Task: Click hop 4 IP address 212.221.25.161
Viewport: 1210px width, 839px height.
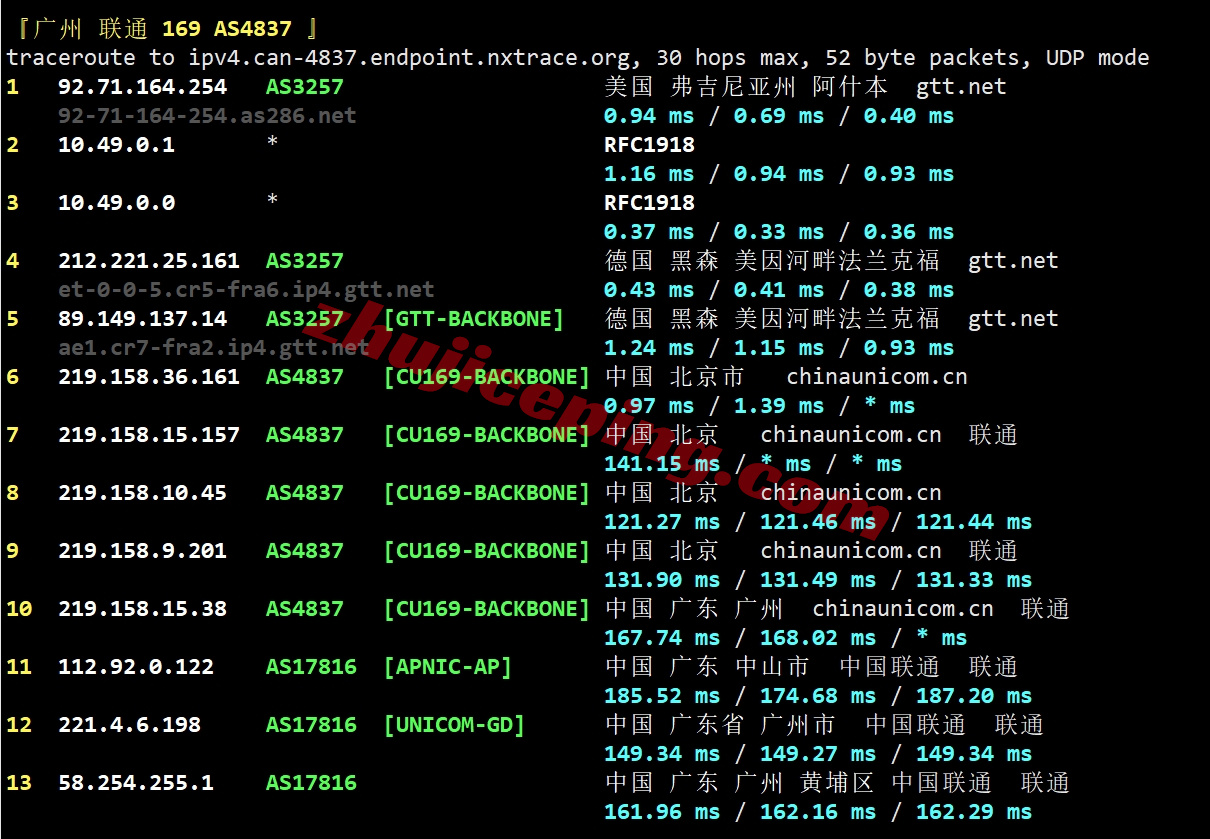Action: click(x=149, y=261)
